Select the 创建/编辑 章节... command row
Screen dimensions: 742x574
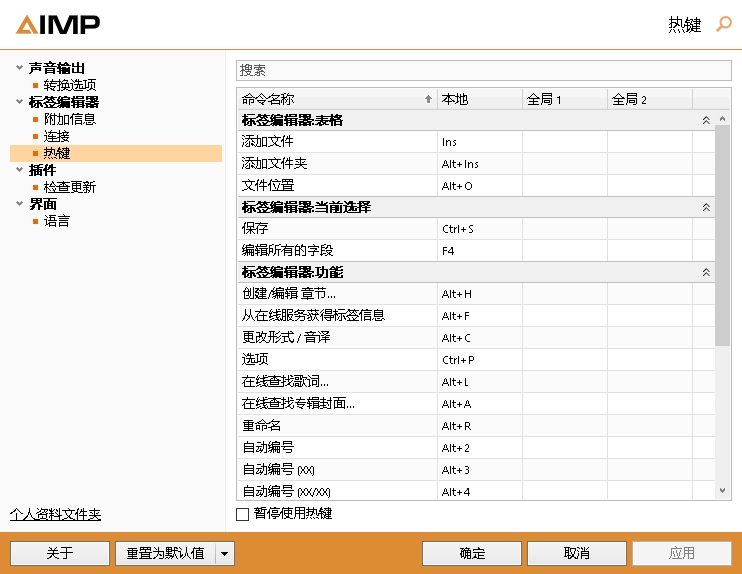(x=476, y=294)
